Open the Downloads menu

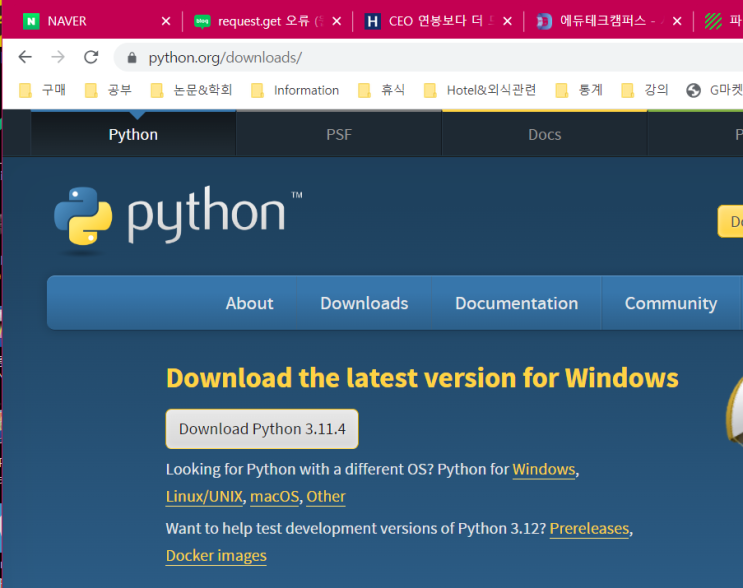(x=364, y=303)
